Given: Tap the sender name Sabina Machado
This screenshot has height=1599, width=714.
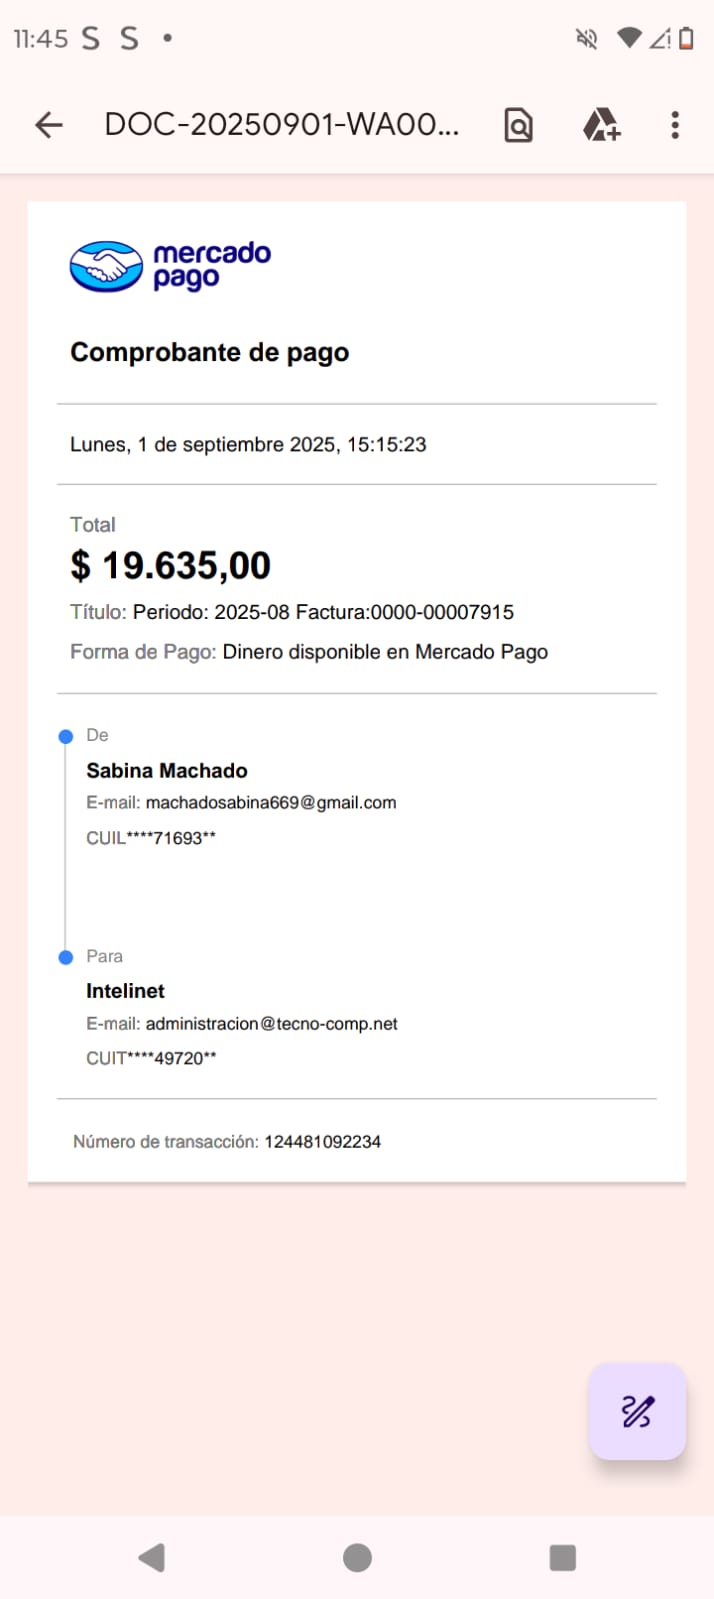Looking at the screenshot, I should (167, 771).
